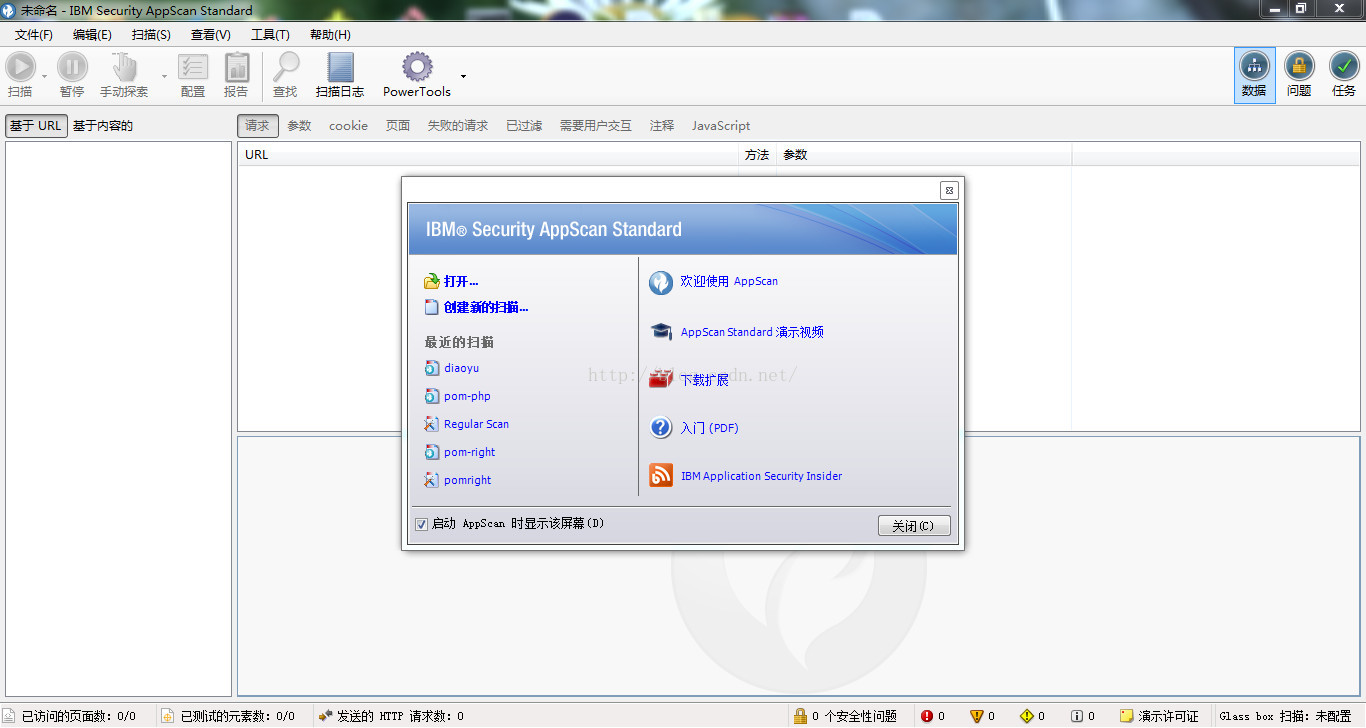The image size is (1366, 728).
Task: Switch to the 参数 tab
Action: (299, 126)
